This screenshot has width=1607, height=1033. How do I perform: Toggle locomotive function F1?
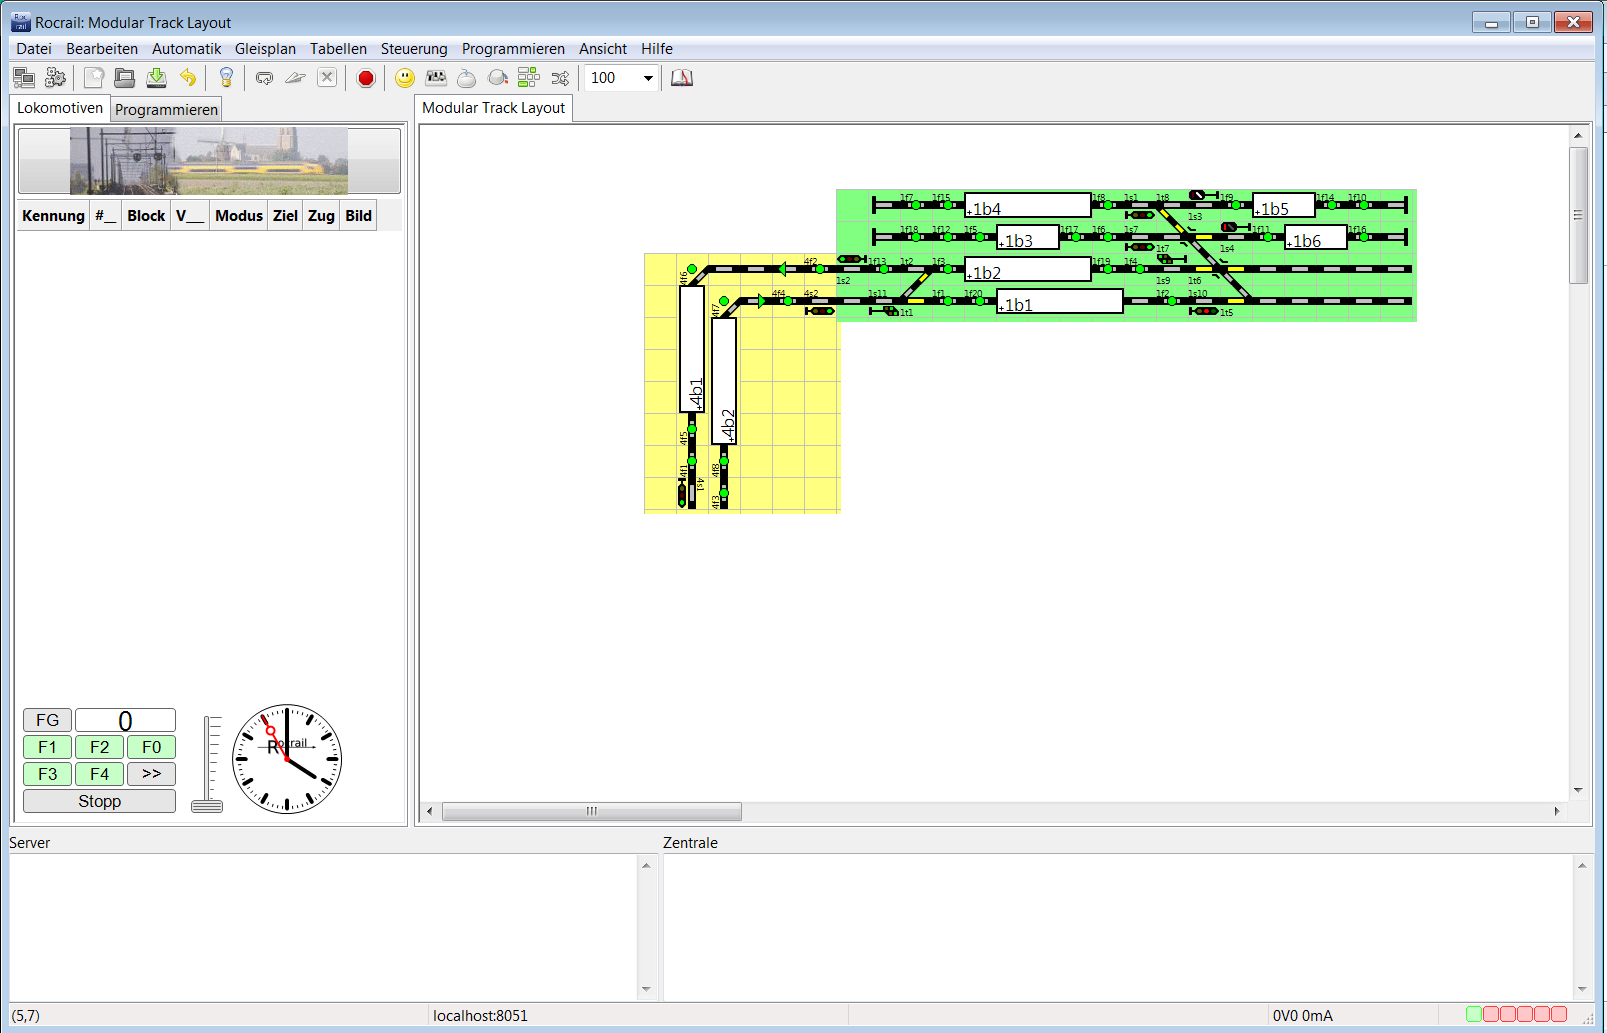pyautogui.click(x=47, y=747)
